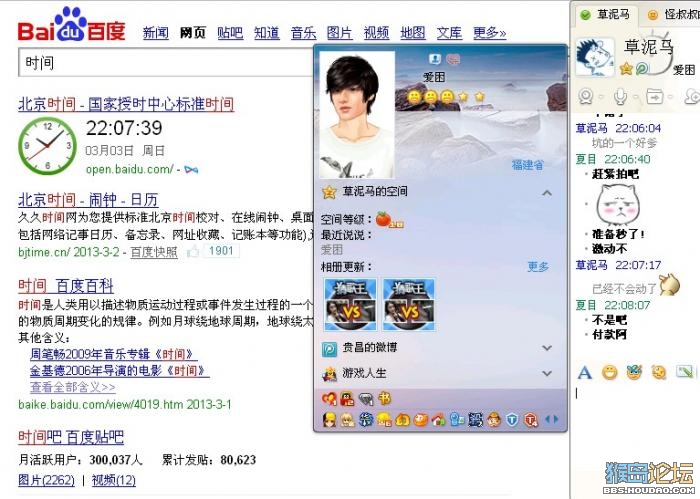Open the 时间_百度百科 search result

pos(66,286)
